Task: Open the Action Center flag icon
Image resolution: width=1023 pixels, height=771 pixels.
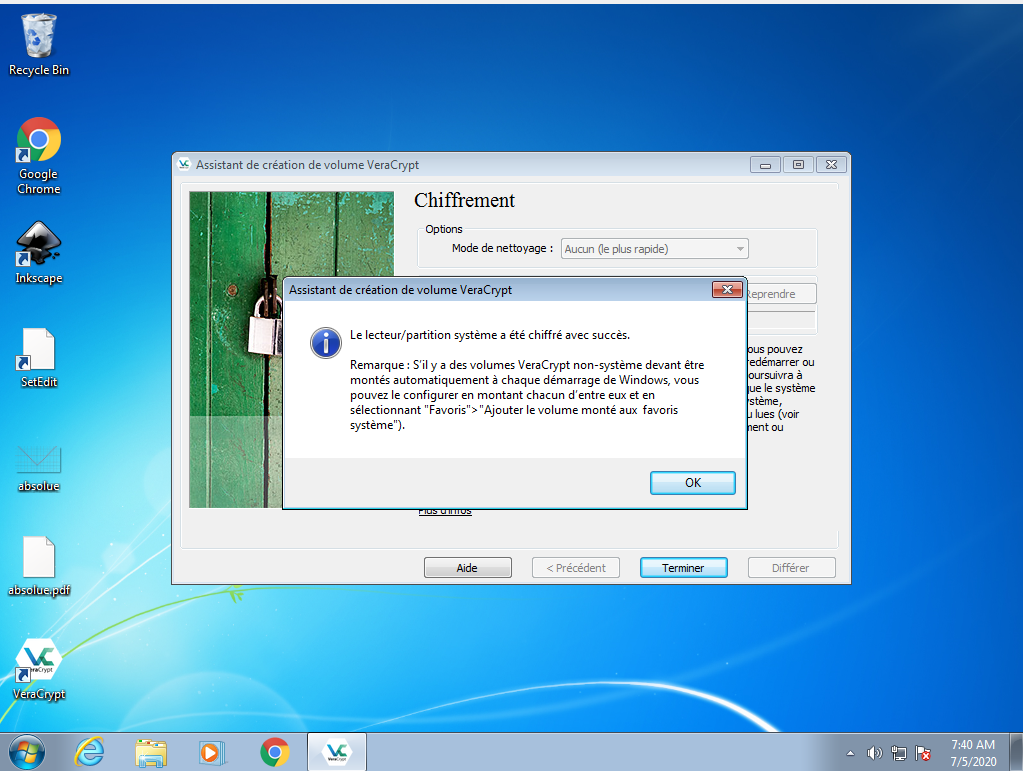Action: click(x=923, y=753)
